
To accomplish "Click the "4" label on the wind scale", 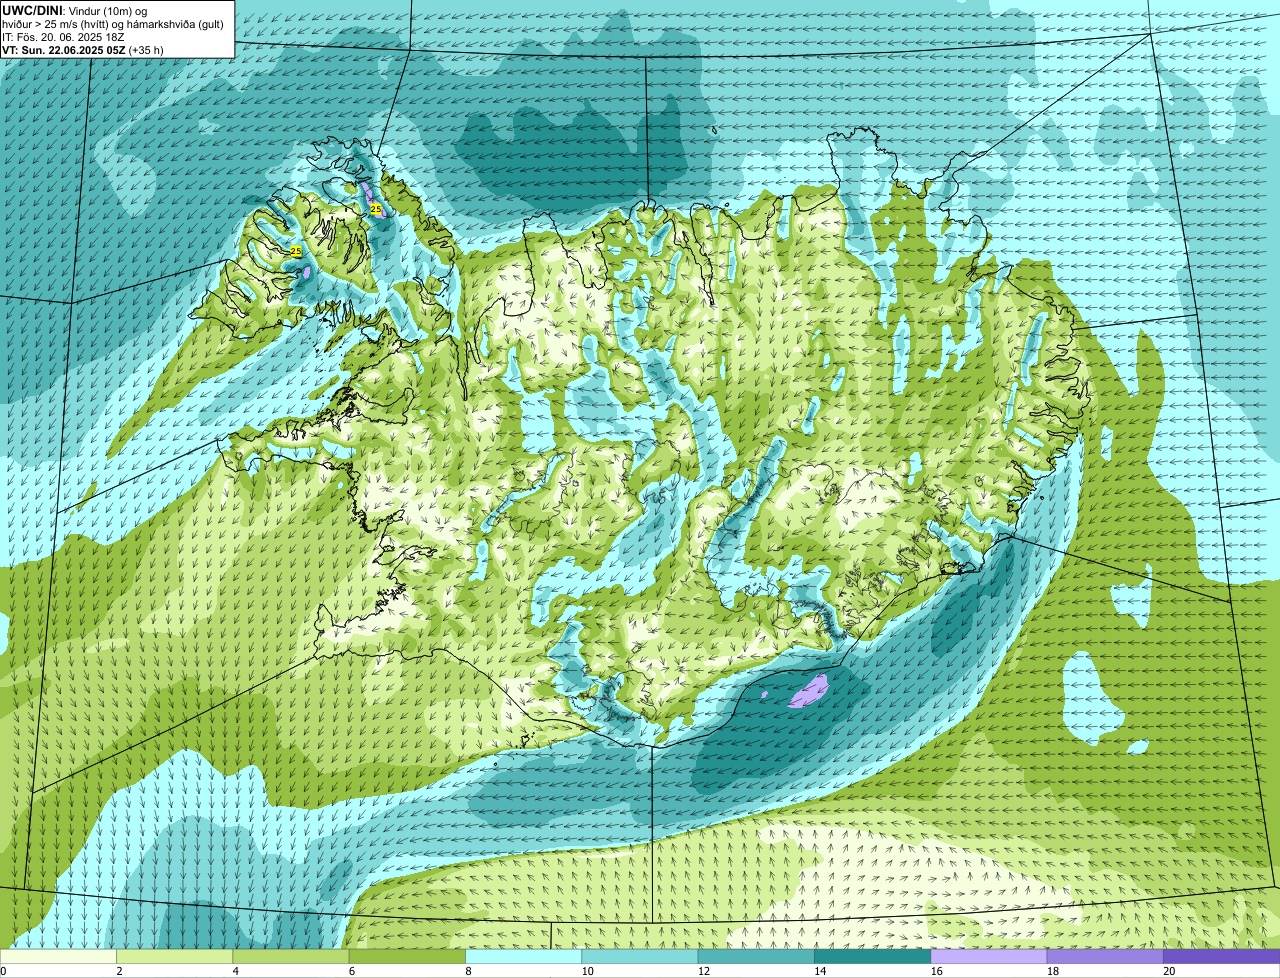I will [235, 971].
